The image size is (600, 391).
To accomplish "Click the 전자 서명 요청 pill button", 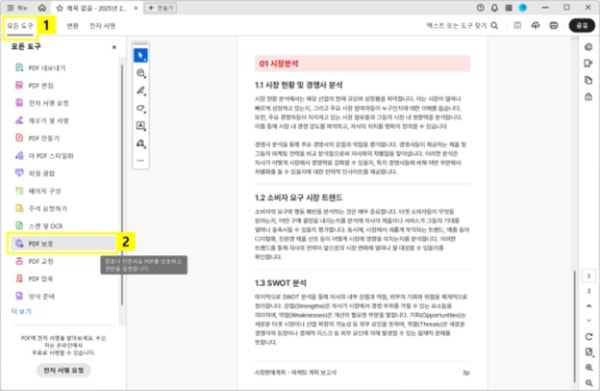I will (64, 370).
